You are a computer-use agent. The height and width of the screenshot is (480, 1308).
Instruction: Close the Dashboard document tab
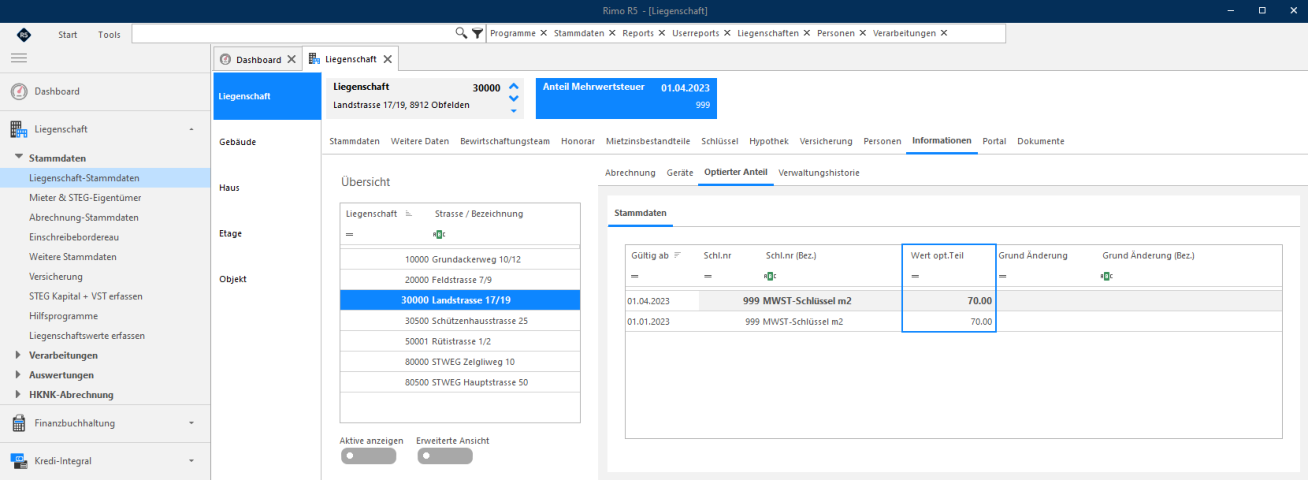pos(291,59)
